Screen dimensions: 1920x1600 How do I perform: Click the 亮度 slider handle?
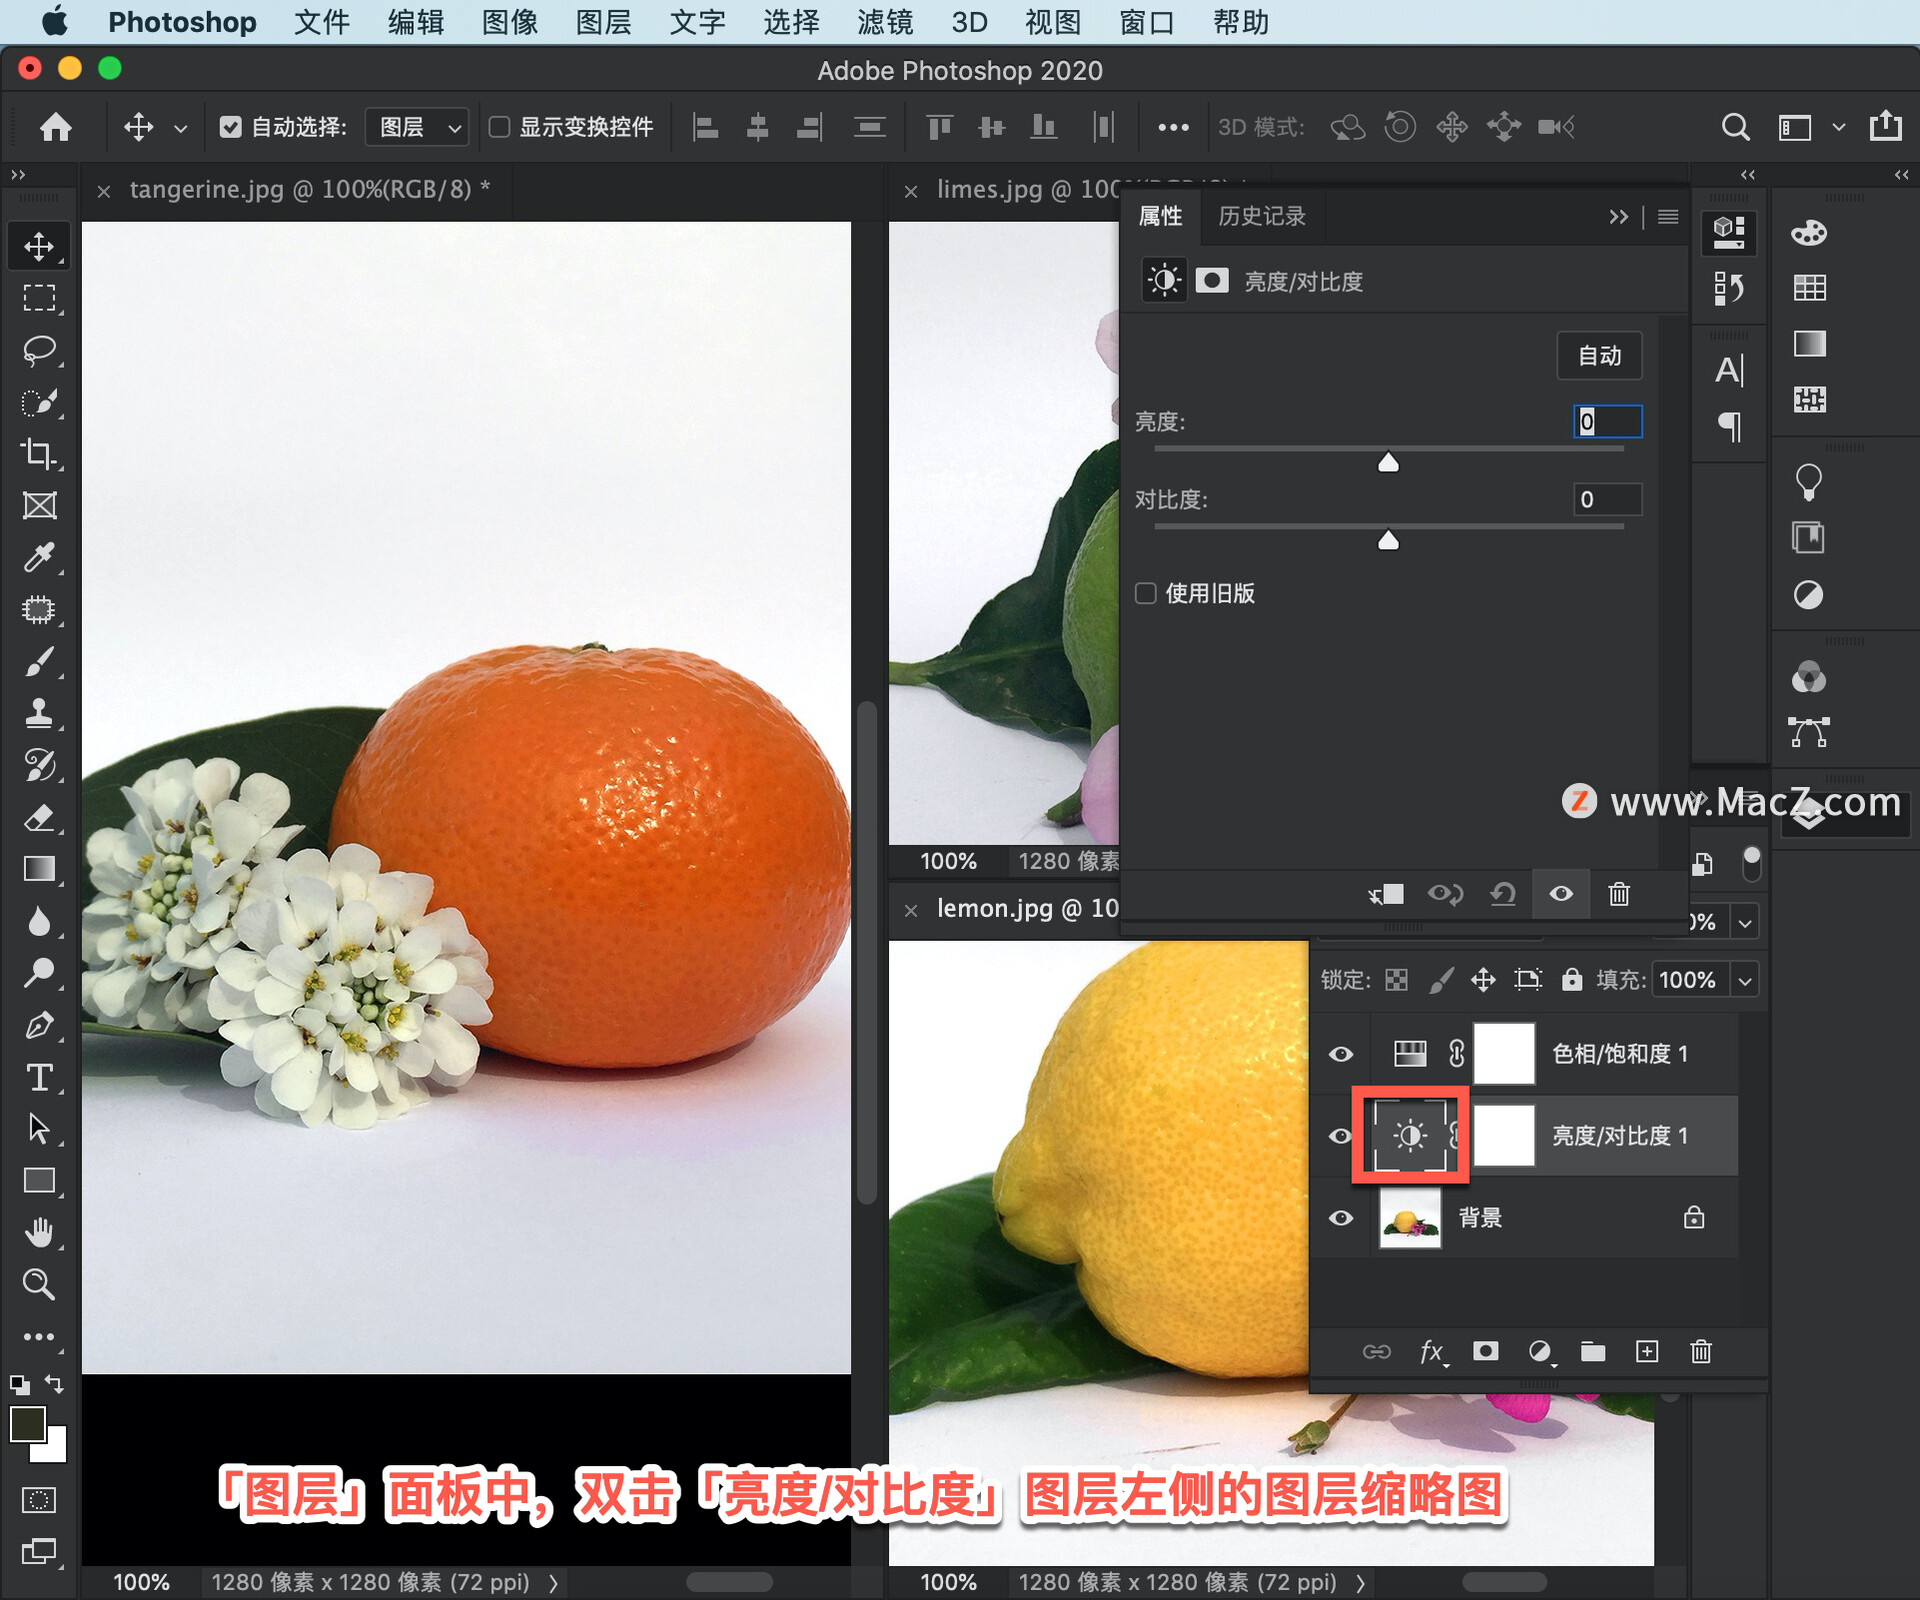tap(1388, 462)
